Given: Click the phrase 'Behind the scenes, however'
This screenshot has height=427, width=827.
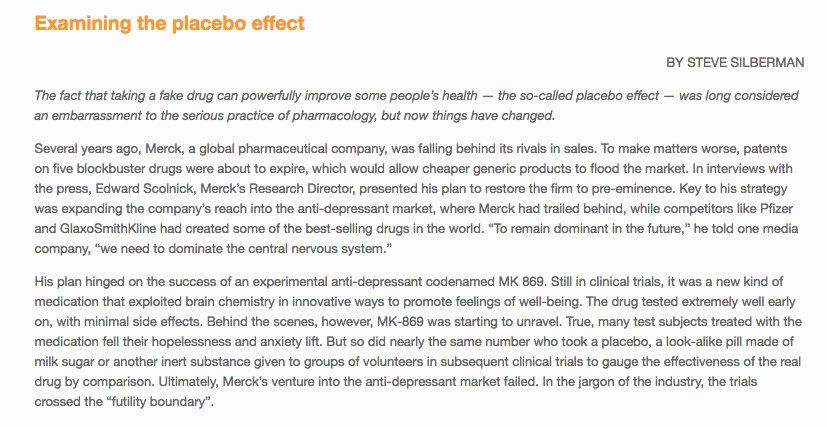Looking at the screenshot, I should (291, 322).
